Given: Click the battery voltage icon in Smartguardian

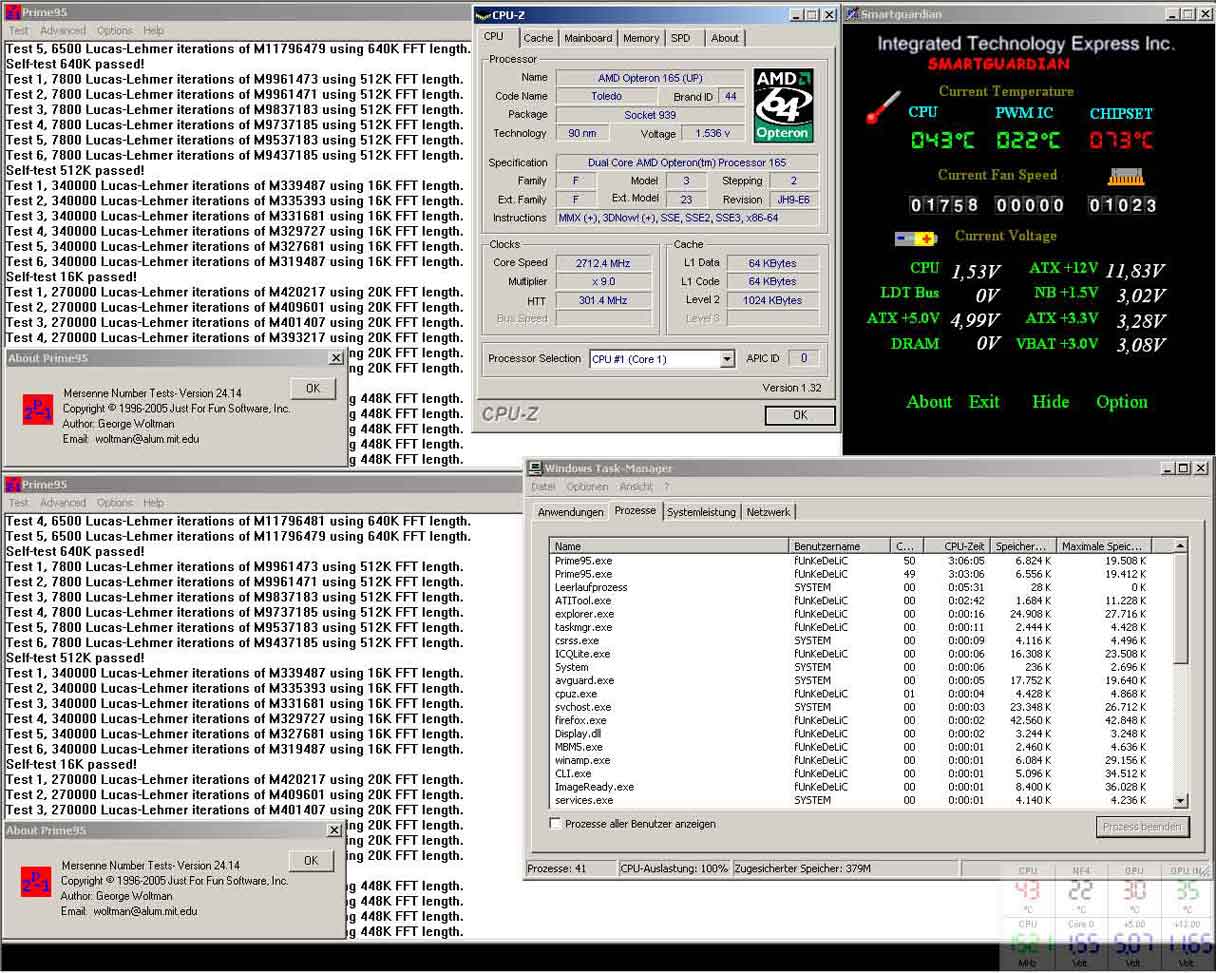Looking at the screenshot, I should click(x=915, y=238).
